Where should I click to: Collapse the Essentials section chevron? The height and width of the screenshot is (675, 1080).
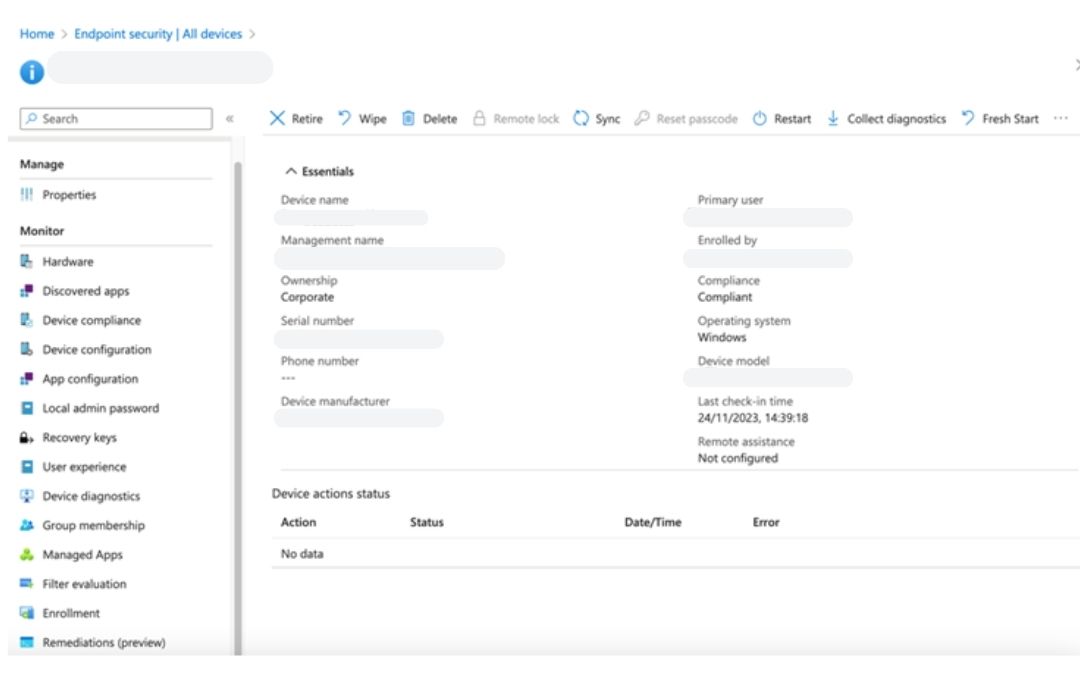291,171
